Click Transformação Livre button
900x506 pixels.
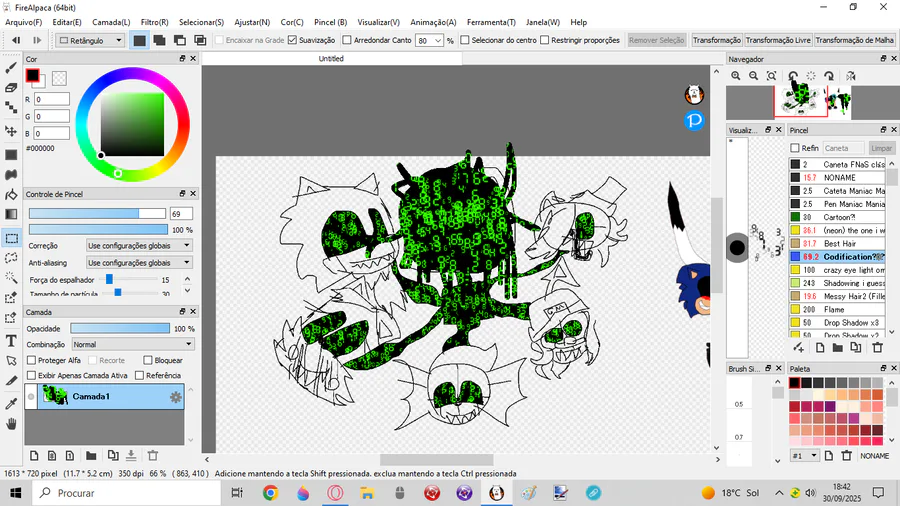point(778,40)
